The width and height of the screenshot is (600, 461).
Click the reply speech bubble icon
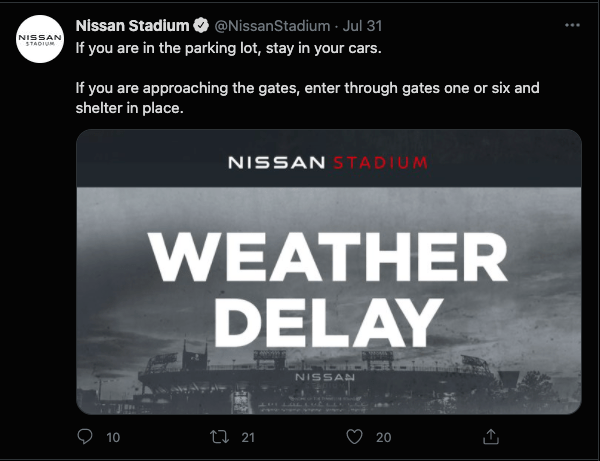coord(85,437)
